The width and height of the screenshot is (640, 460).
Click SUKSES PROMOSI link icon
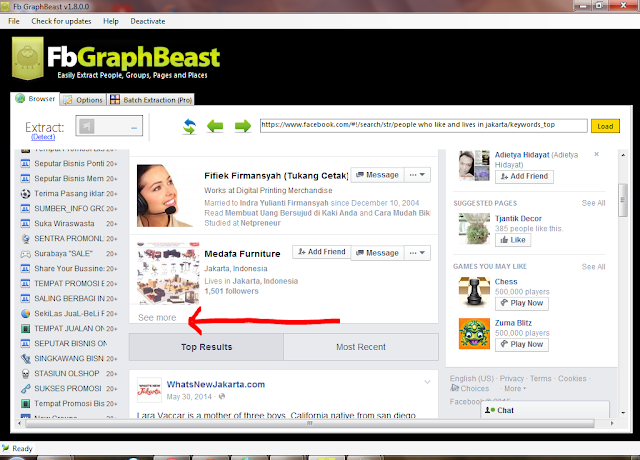click(25, 389)
